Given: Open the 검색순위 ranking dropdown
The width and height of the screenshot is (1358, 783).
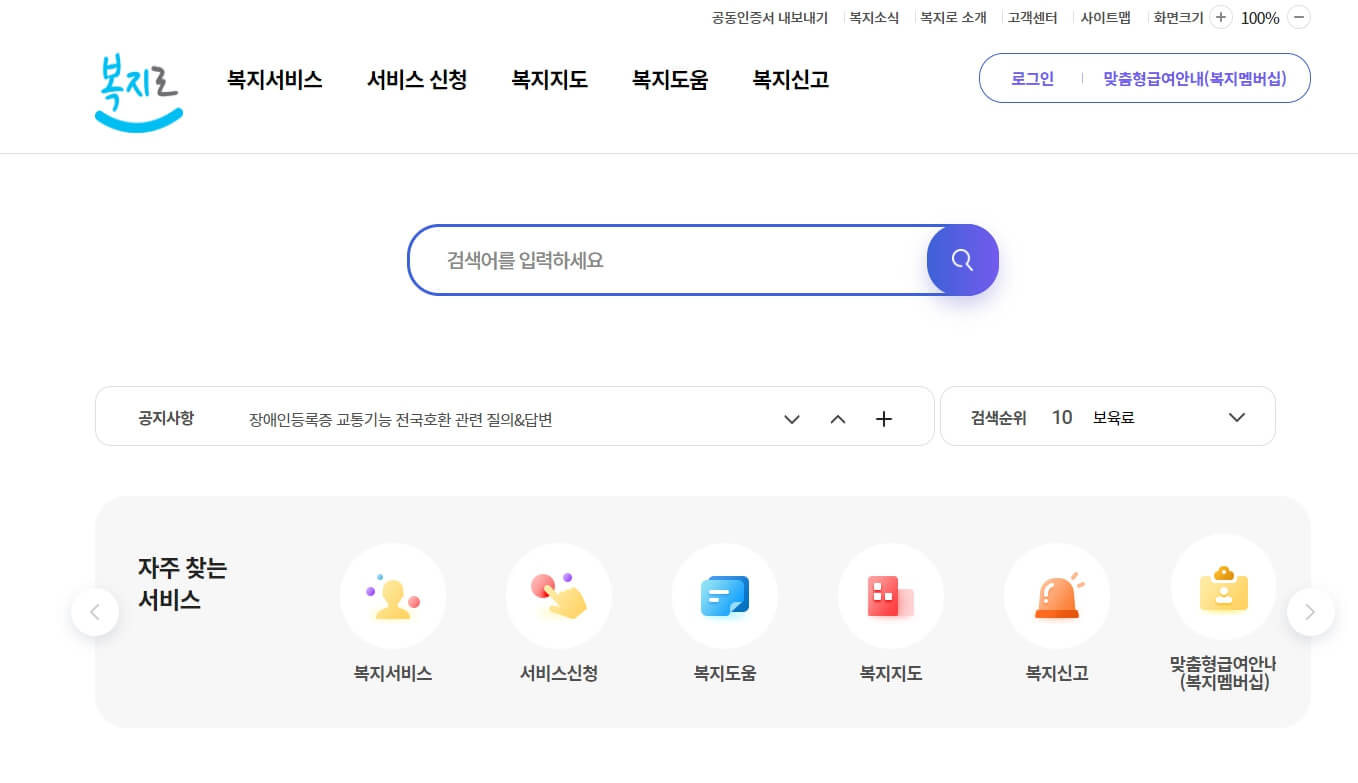Looking at the screenshot, I should 1237,417.
